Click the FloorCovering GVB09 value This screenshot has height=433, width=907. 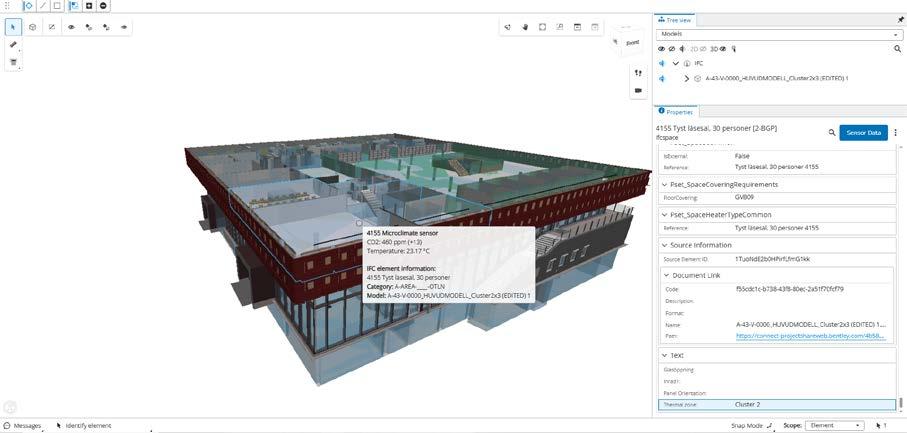point(744,198)
